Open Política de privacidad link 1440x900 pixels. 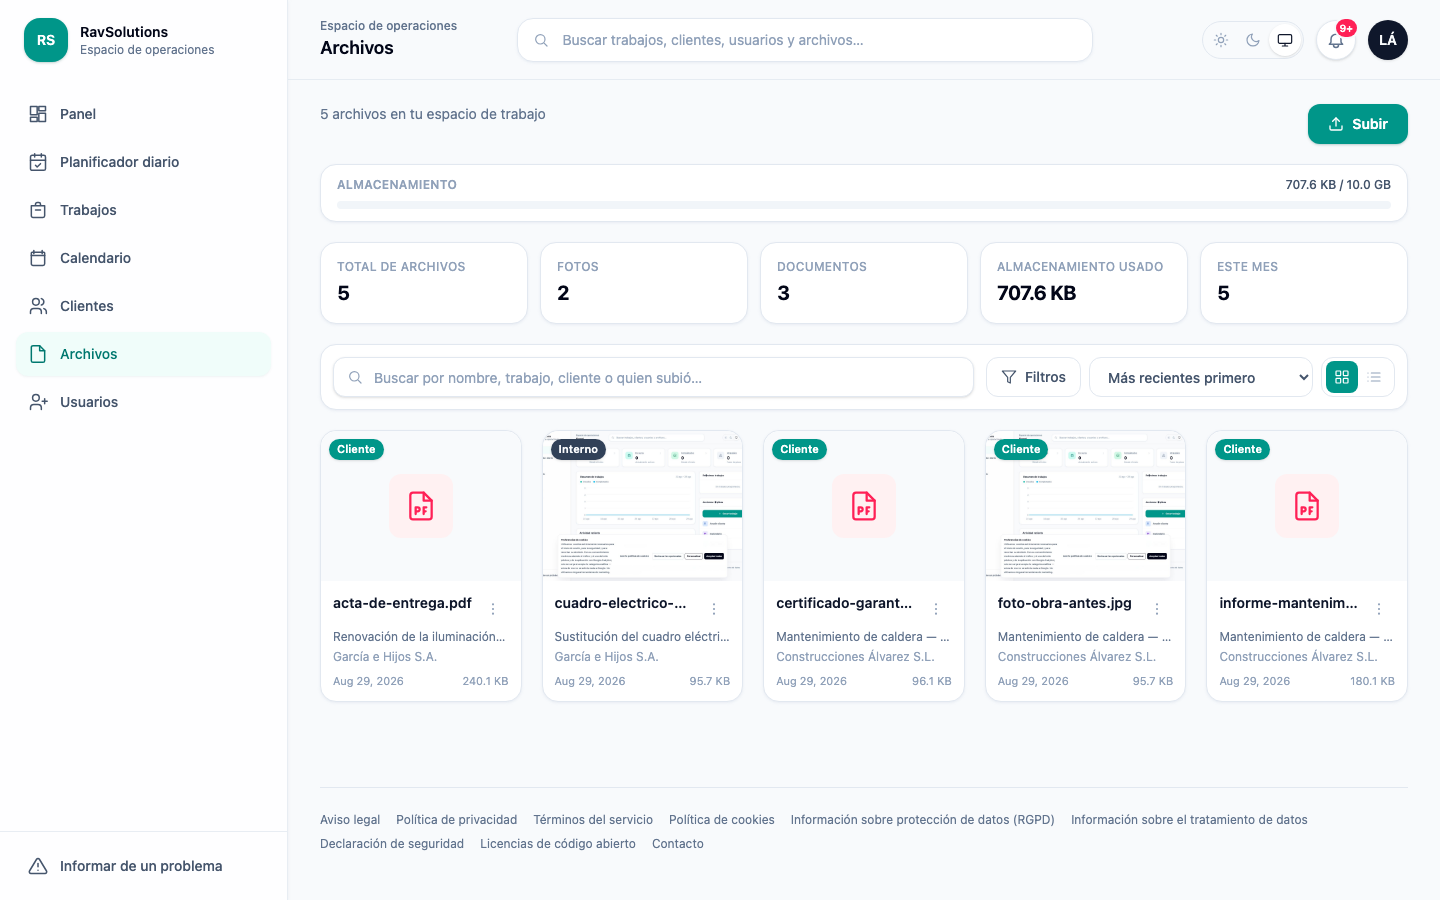click(457, 820)
